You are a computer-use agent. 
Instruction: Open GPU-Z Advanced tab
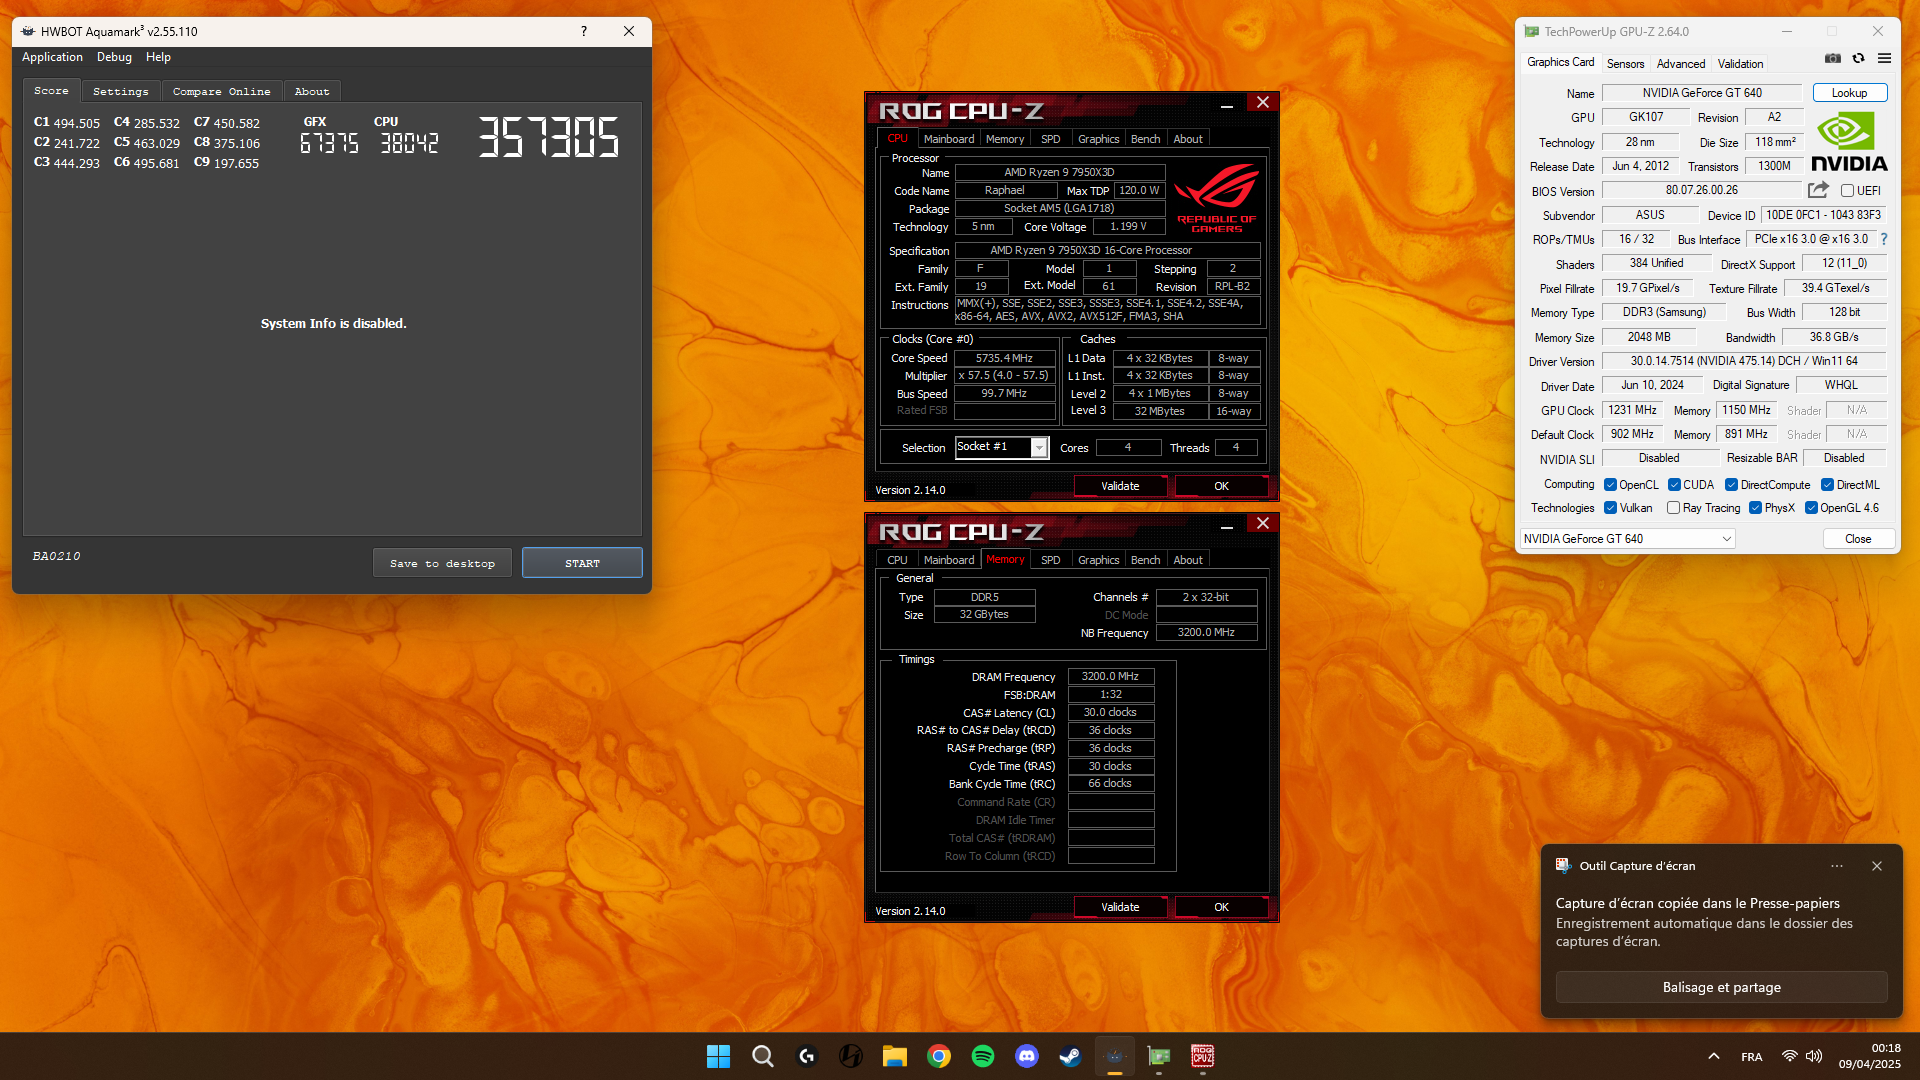[1680, 63]
